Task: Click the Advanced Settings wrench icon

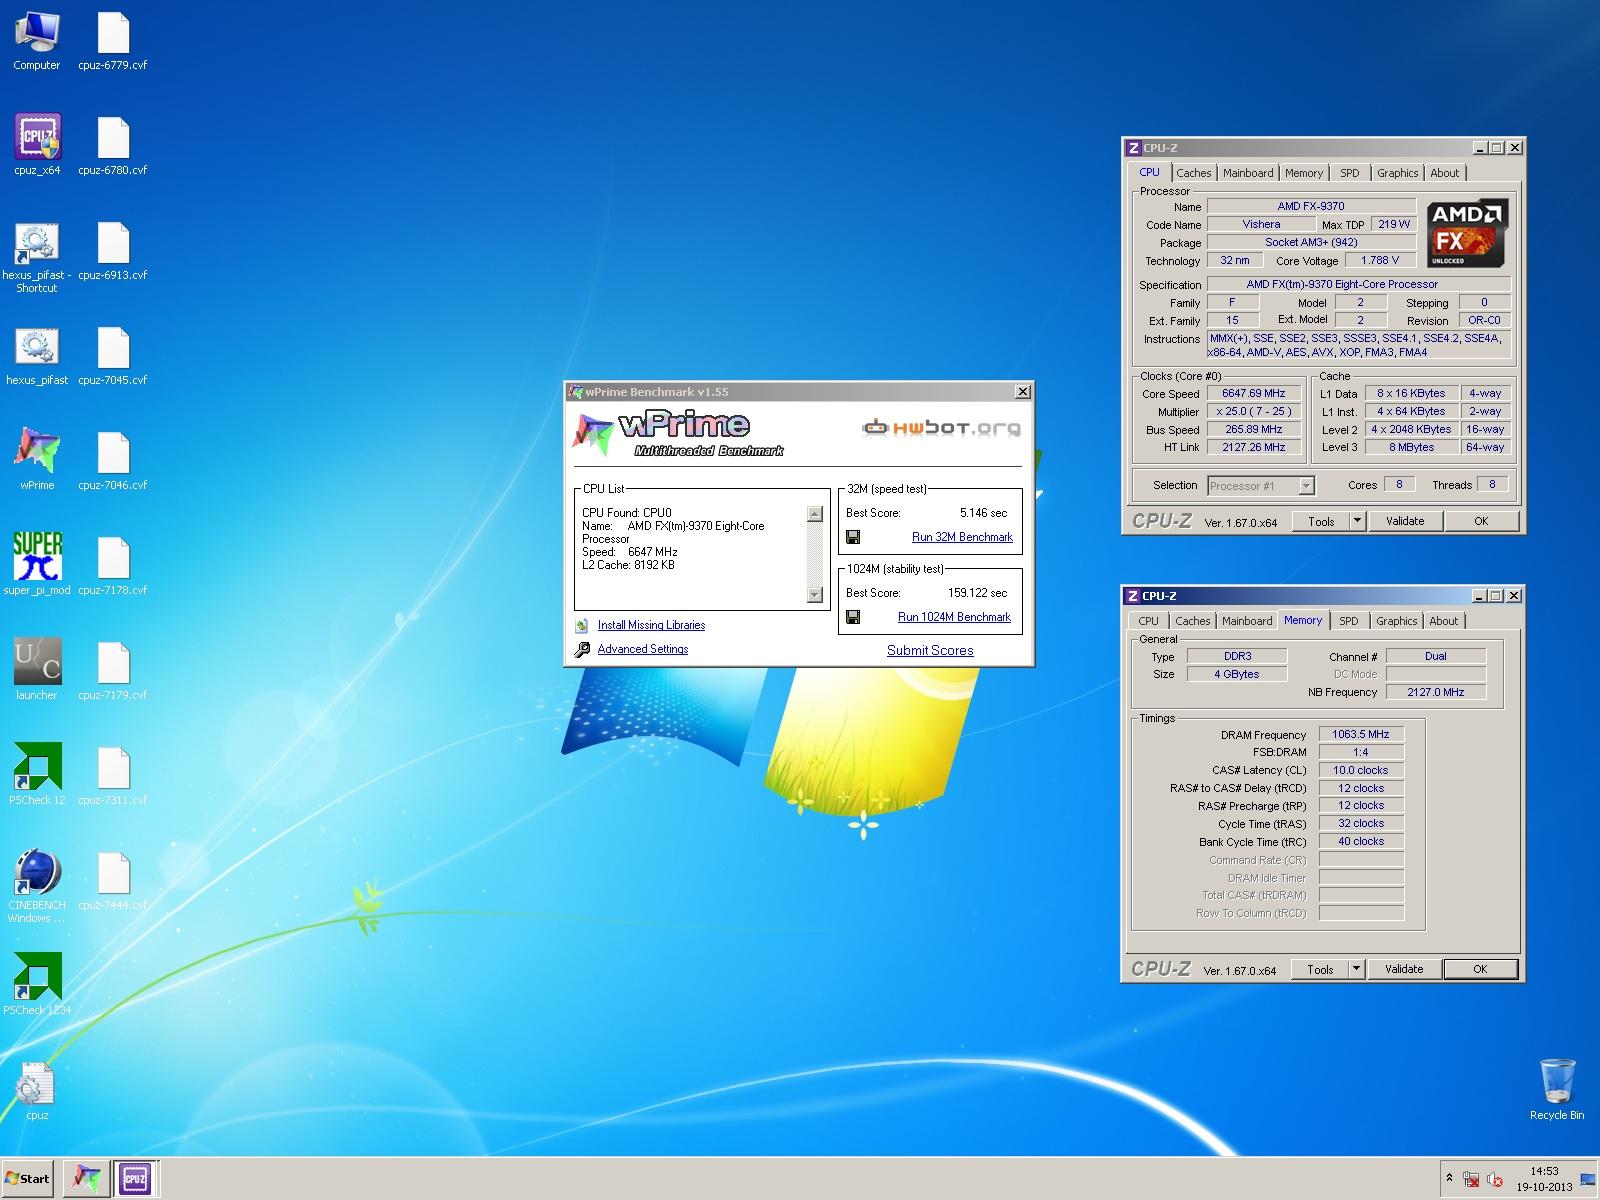Action: [x=582, y=649]
